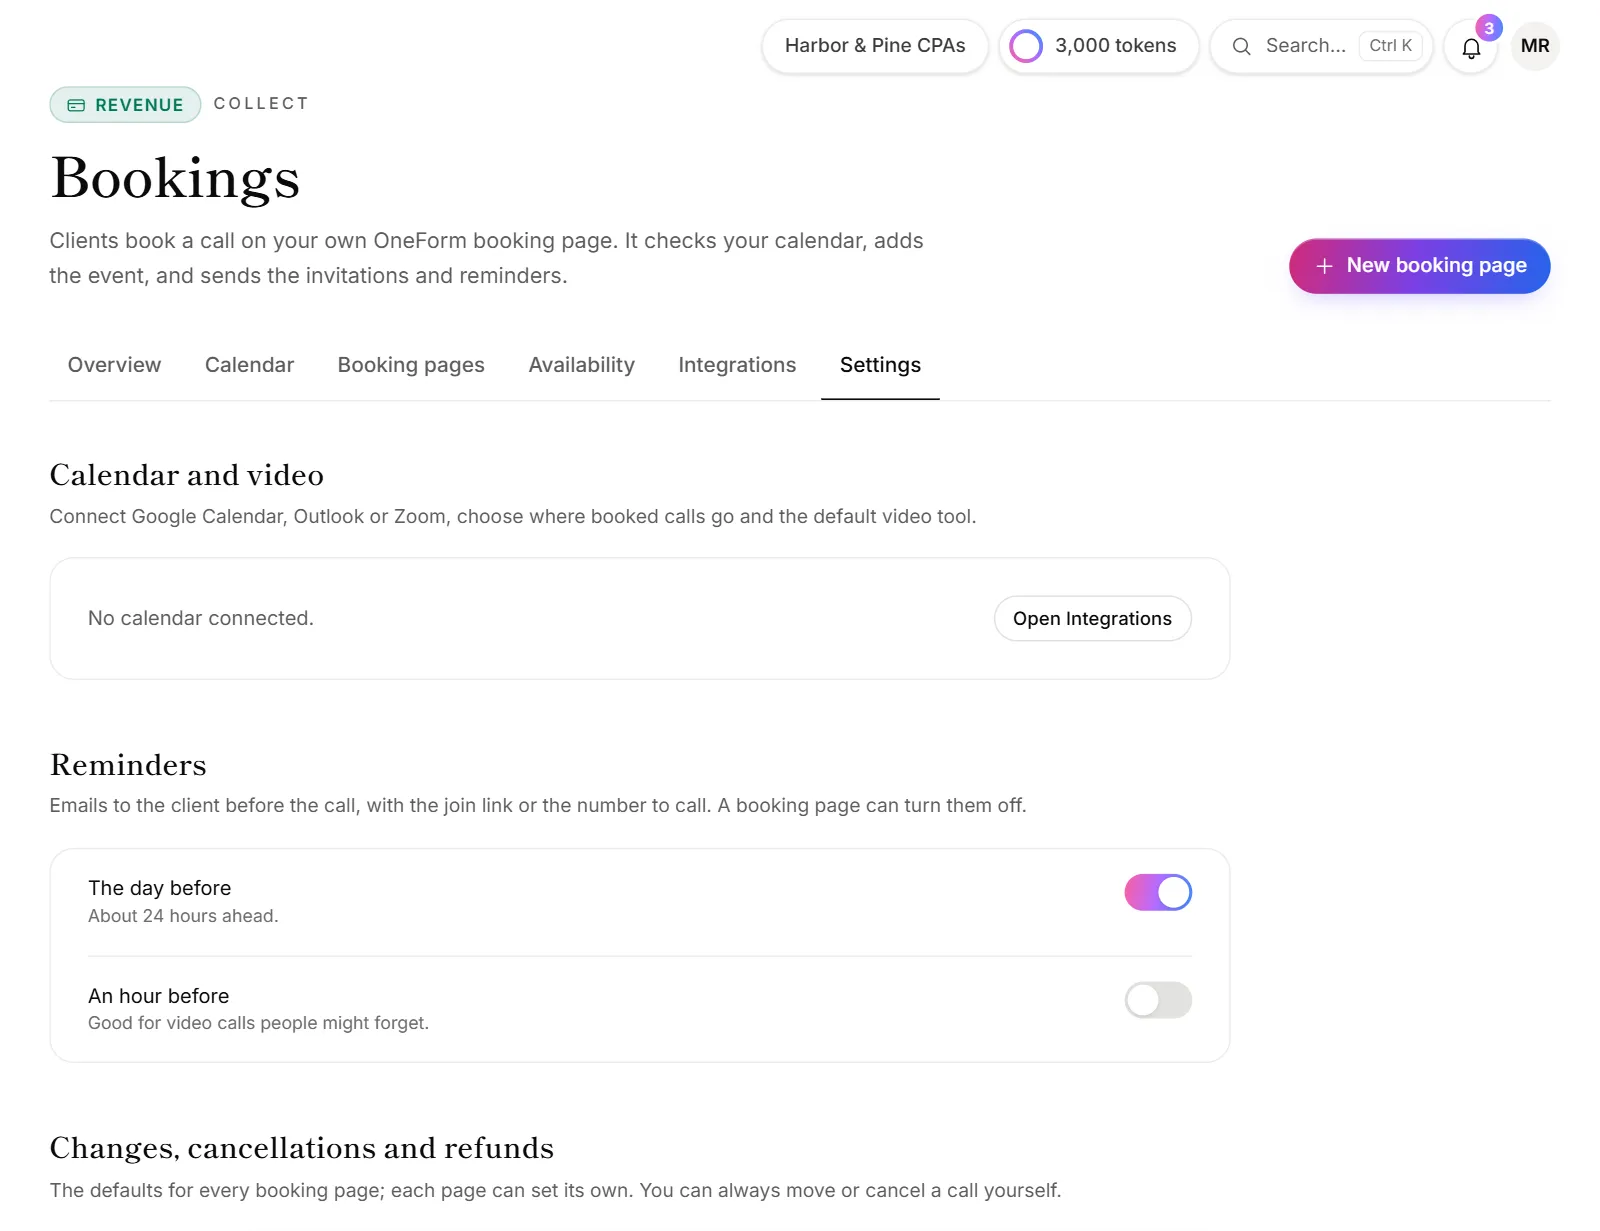1600x1231 pixels.
Task: Click the No calendar connected text
Action: click(201, 618)
